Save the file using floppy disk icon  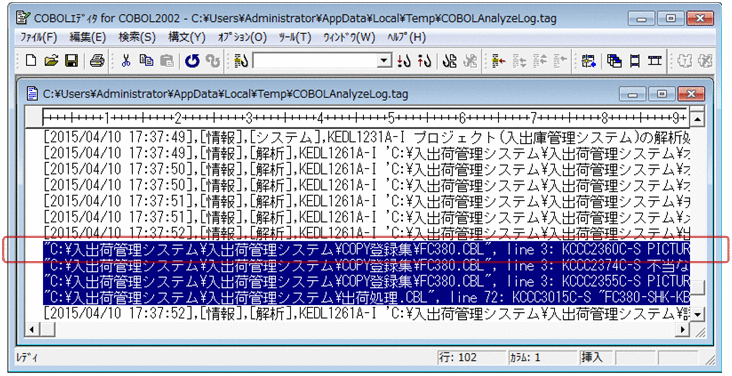coord(71,61)
